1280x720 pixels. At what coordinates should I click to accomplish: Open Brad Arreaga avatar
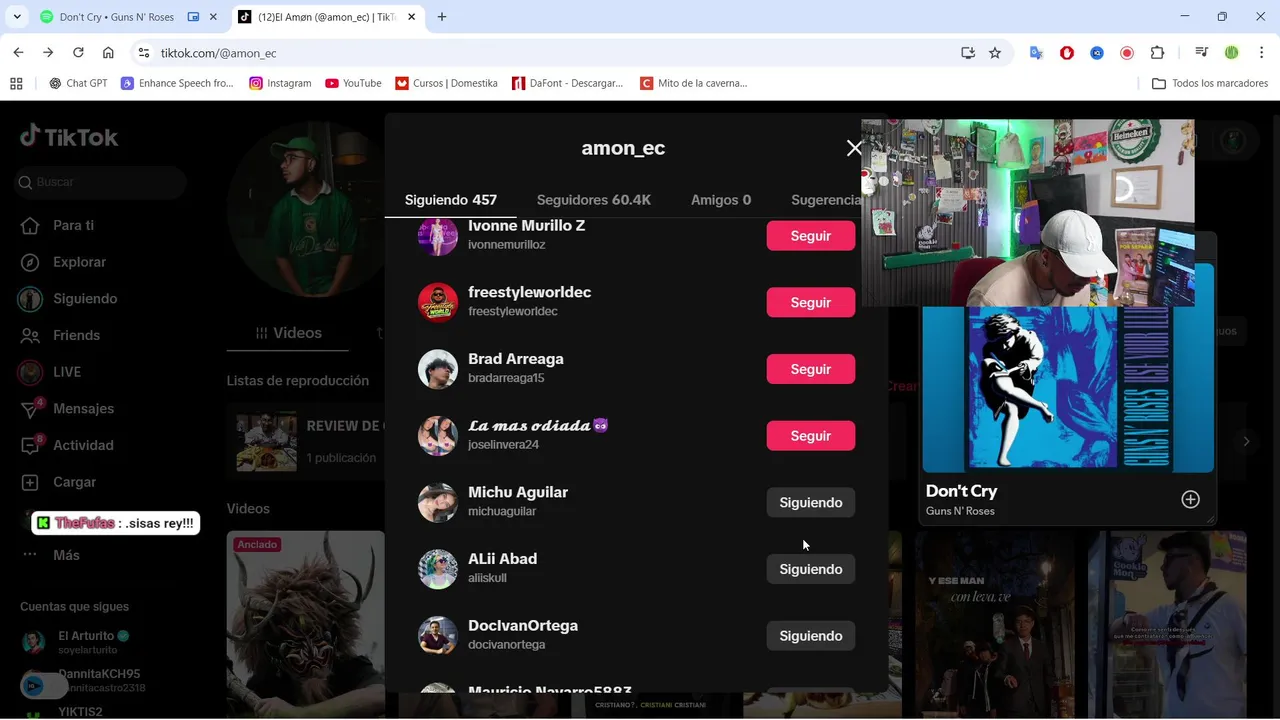tap(437, 369)
